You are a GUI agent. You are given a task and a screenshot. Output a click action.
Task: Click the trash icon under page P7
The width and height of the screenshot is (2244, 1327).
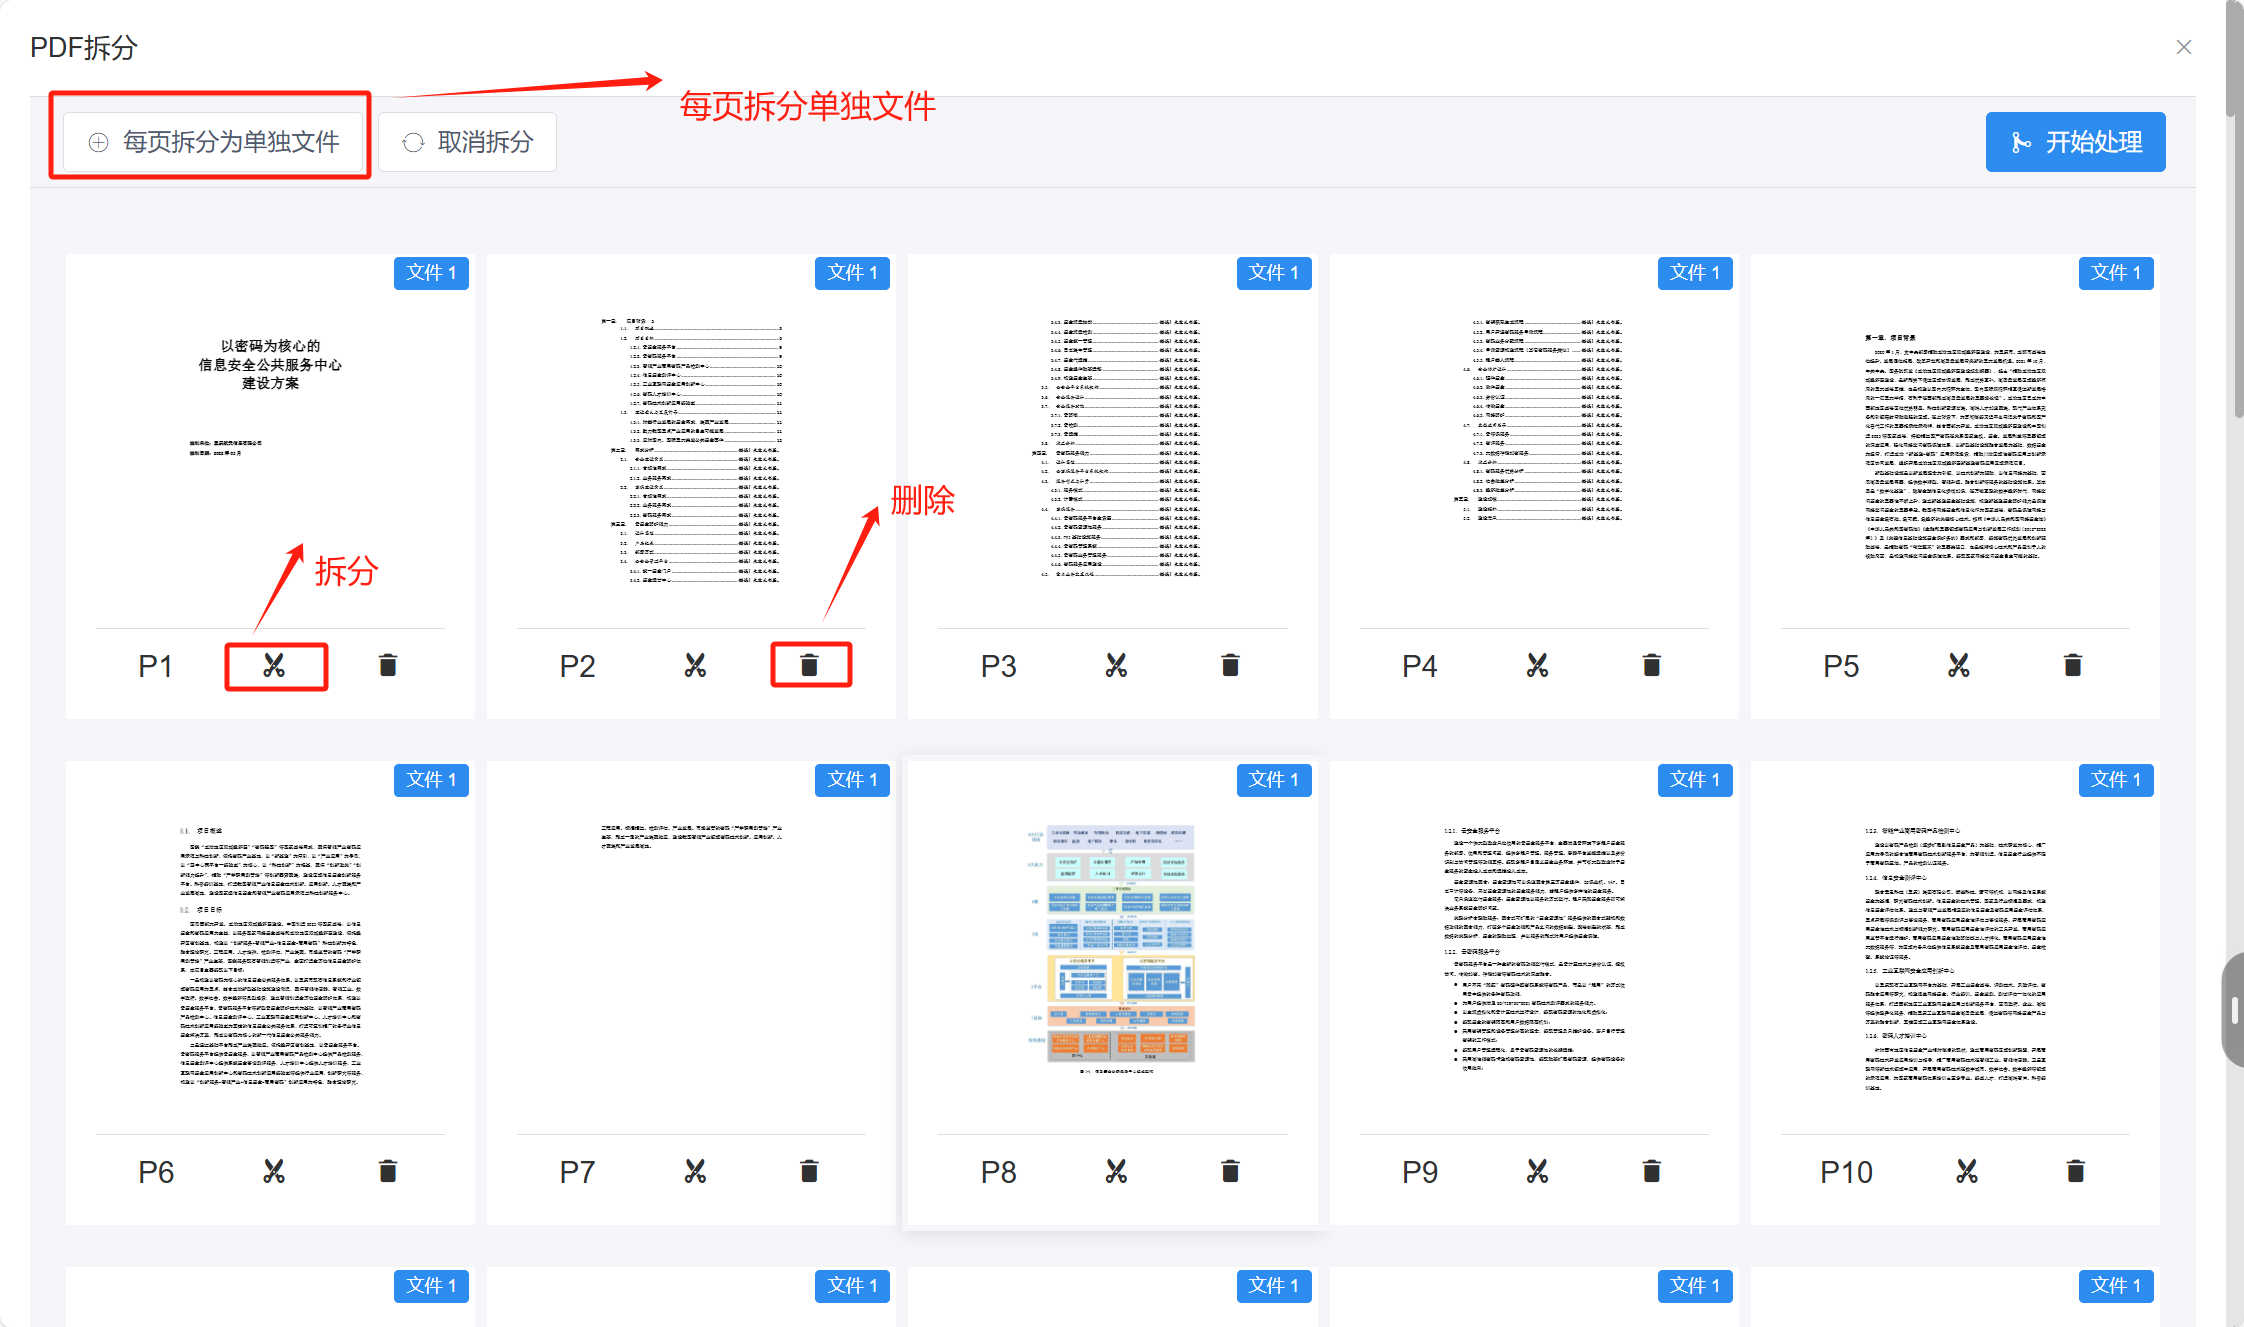809,1172
